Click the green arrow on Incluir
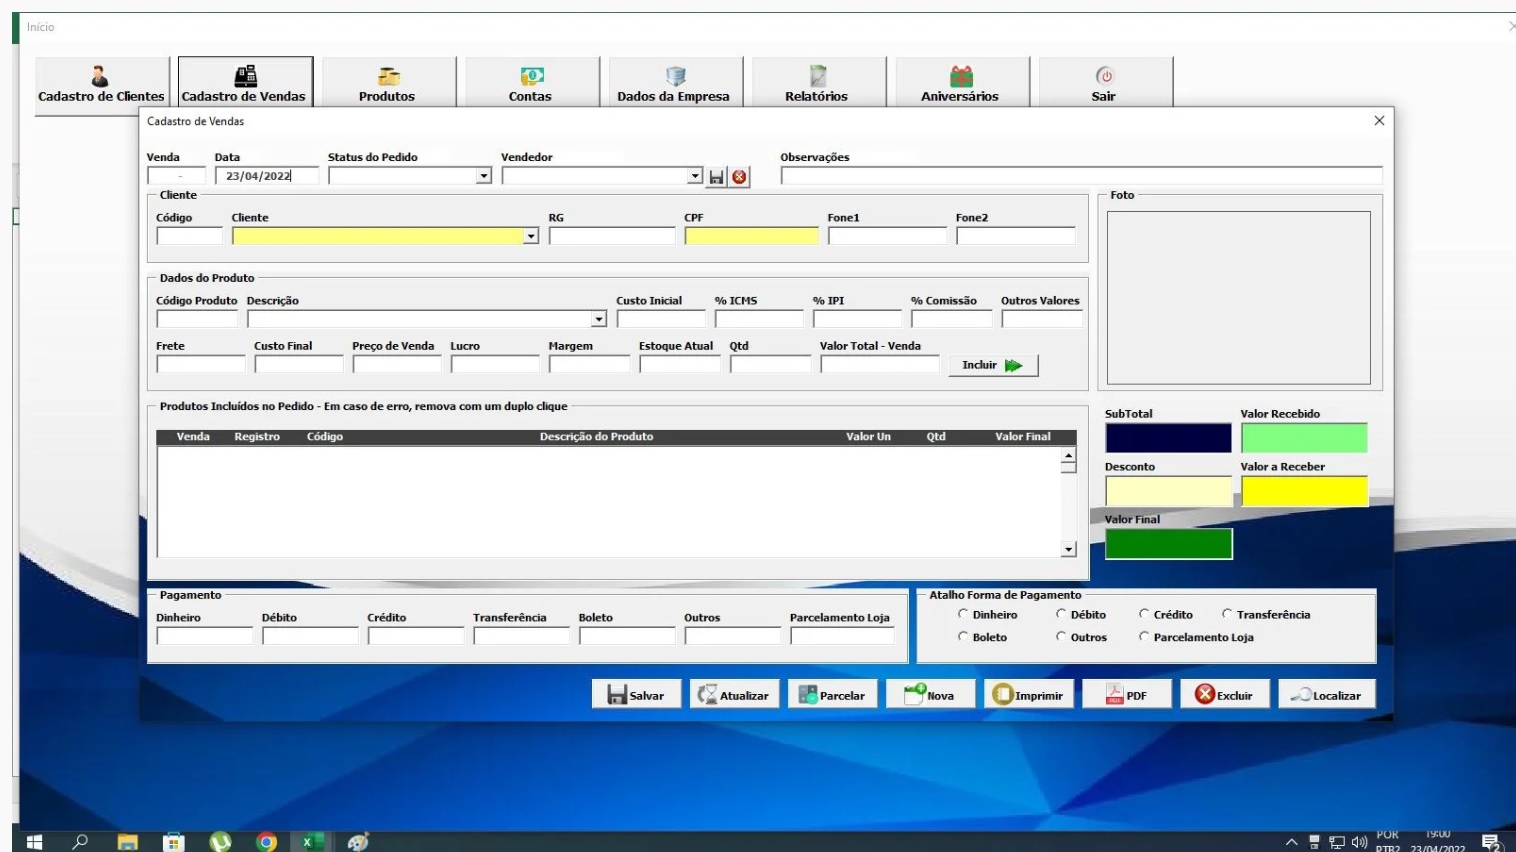The height and width of the screenshot is (852, 1516). pyautogui.click(x=1013, y=366)
